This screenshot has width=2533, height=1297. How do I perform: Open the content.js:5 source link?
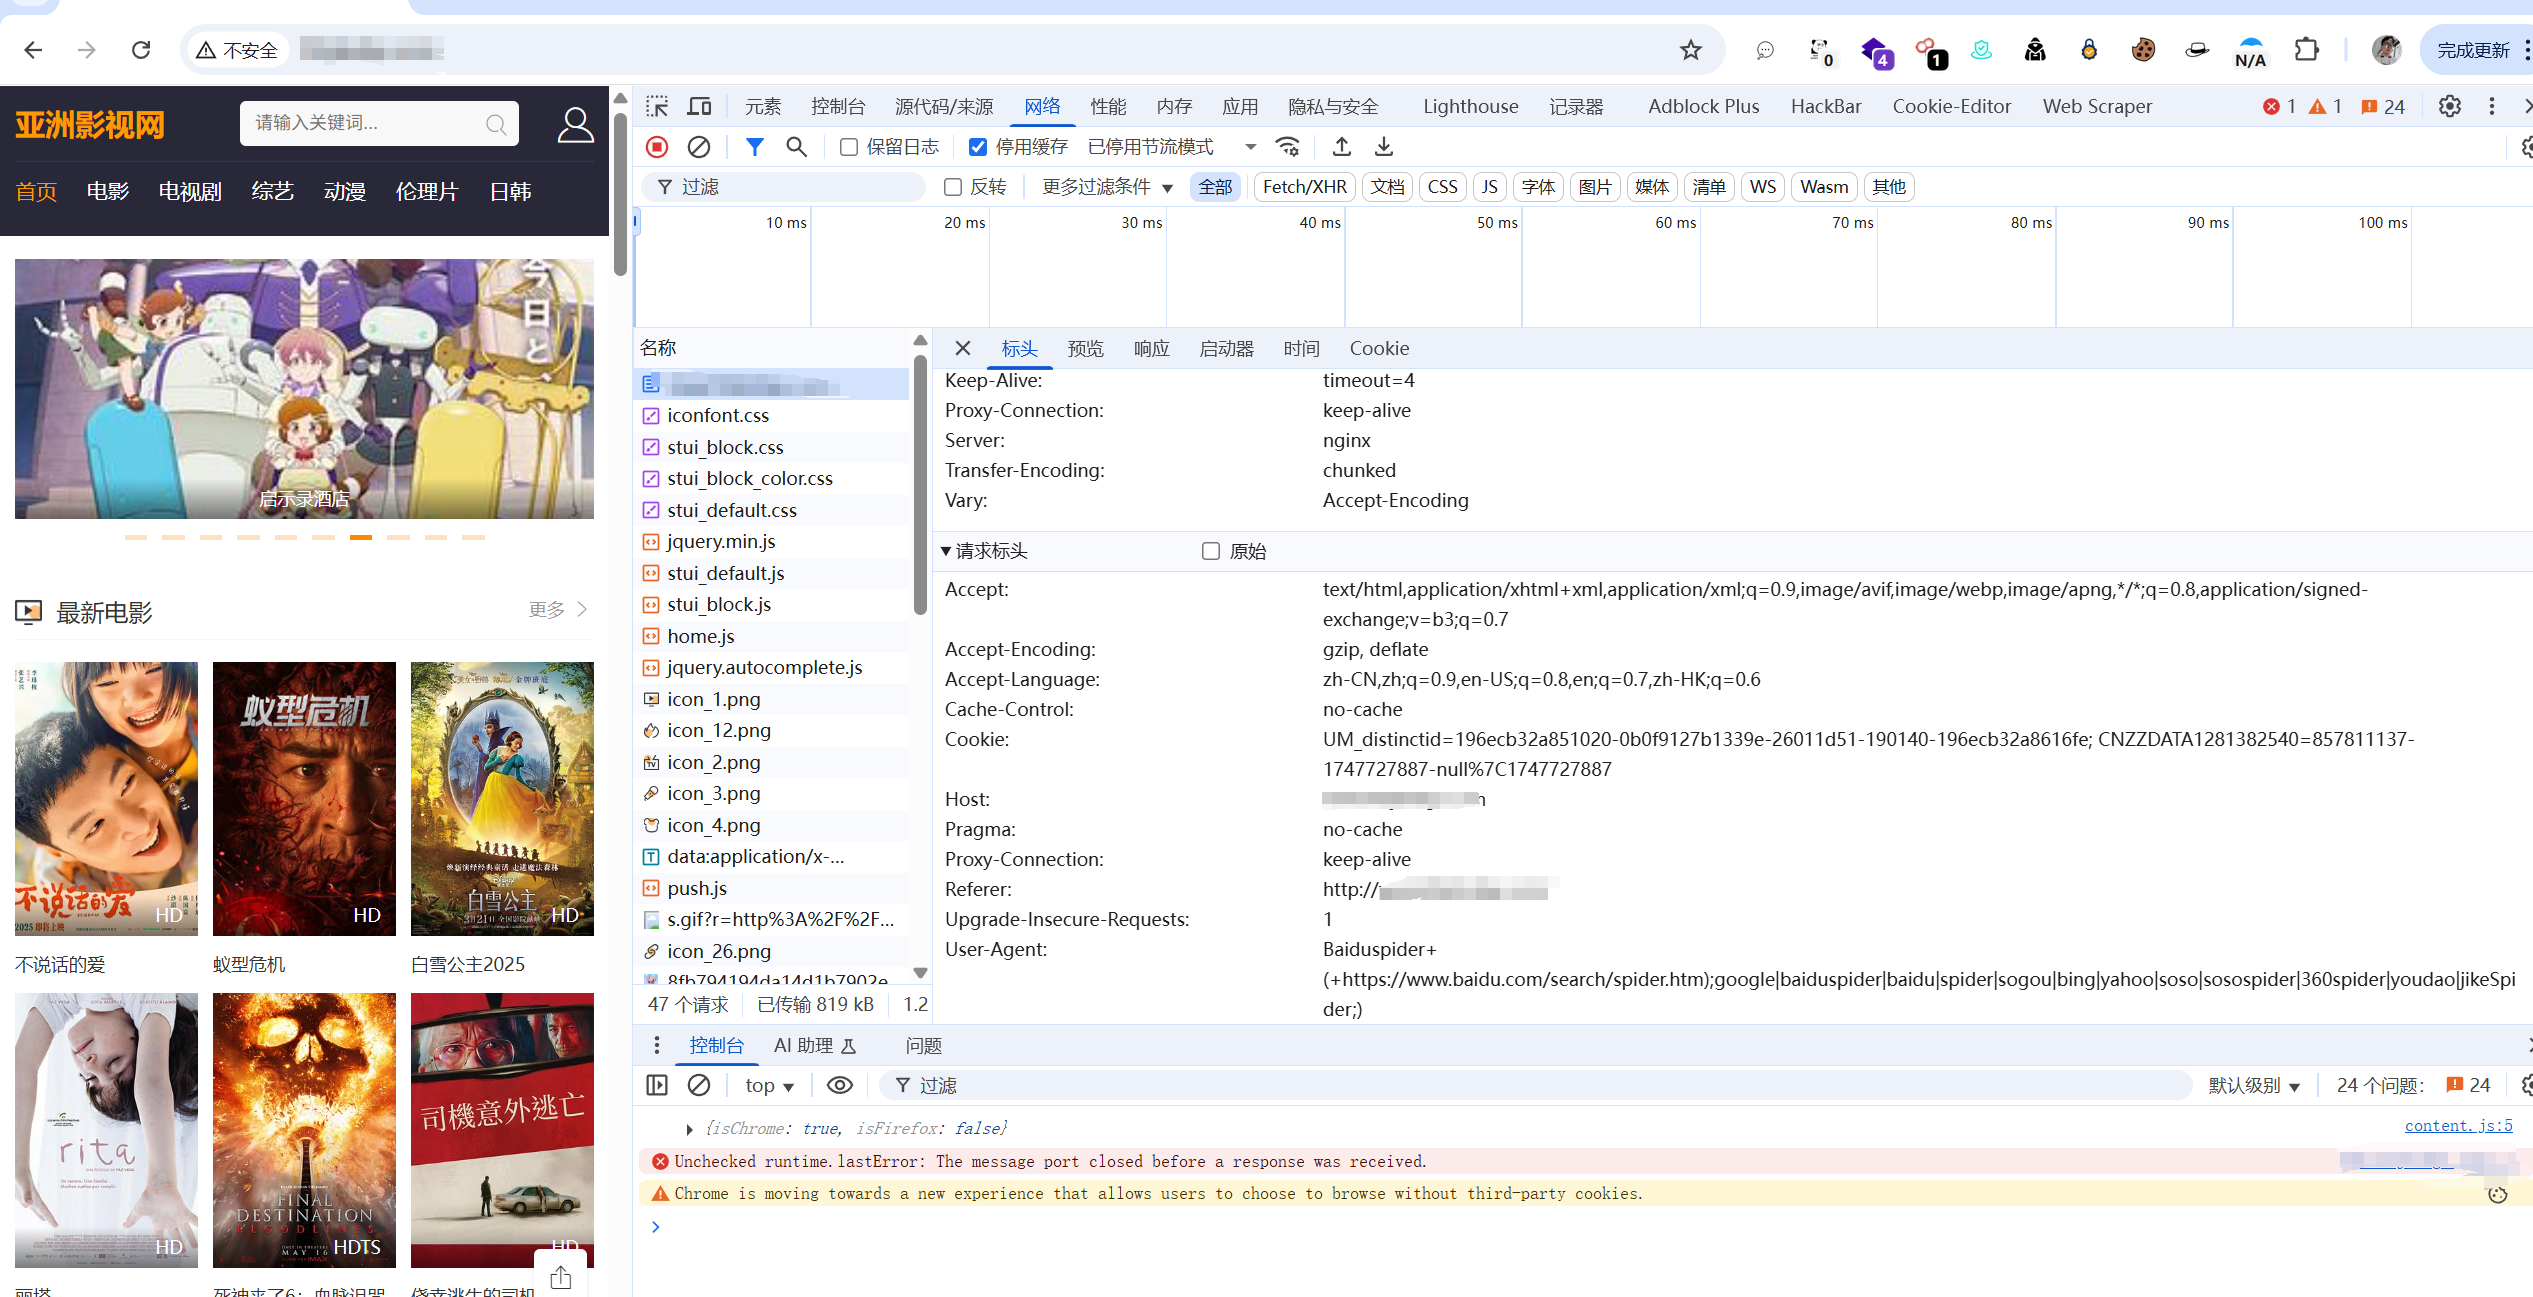(2458, 1126)
